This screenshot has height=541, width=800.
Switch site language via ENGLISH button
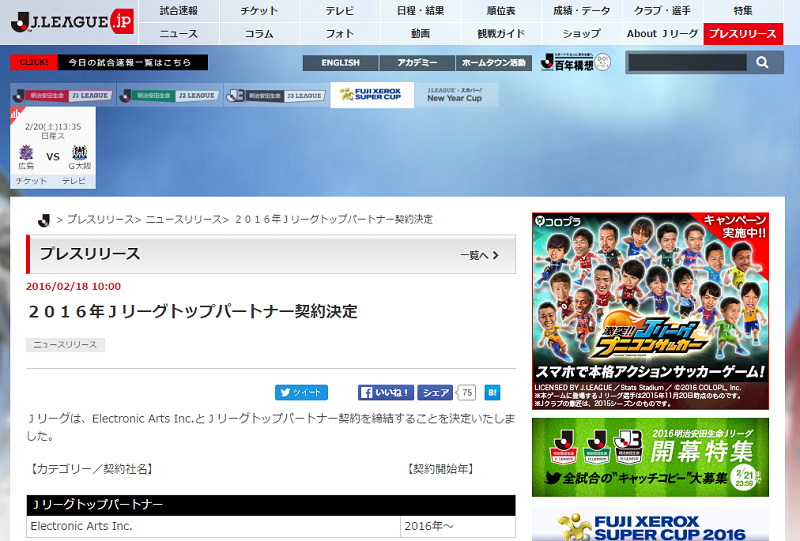(341, 63)
